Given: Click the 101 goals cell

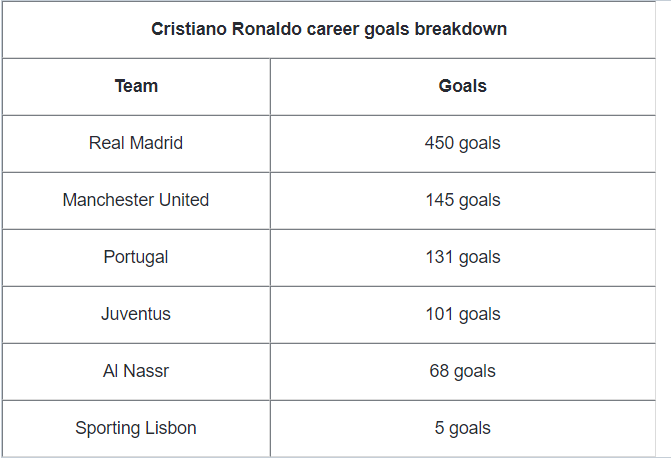Looking at the screenshot, I should click(463, 315).
